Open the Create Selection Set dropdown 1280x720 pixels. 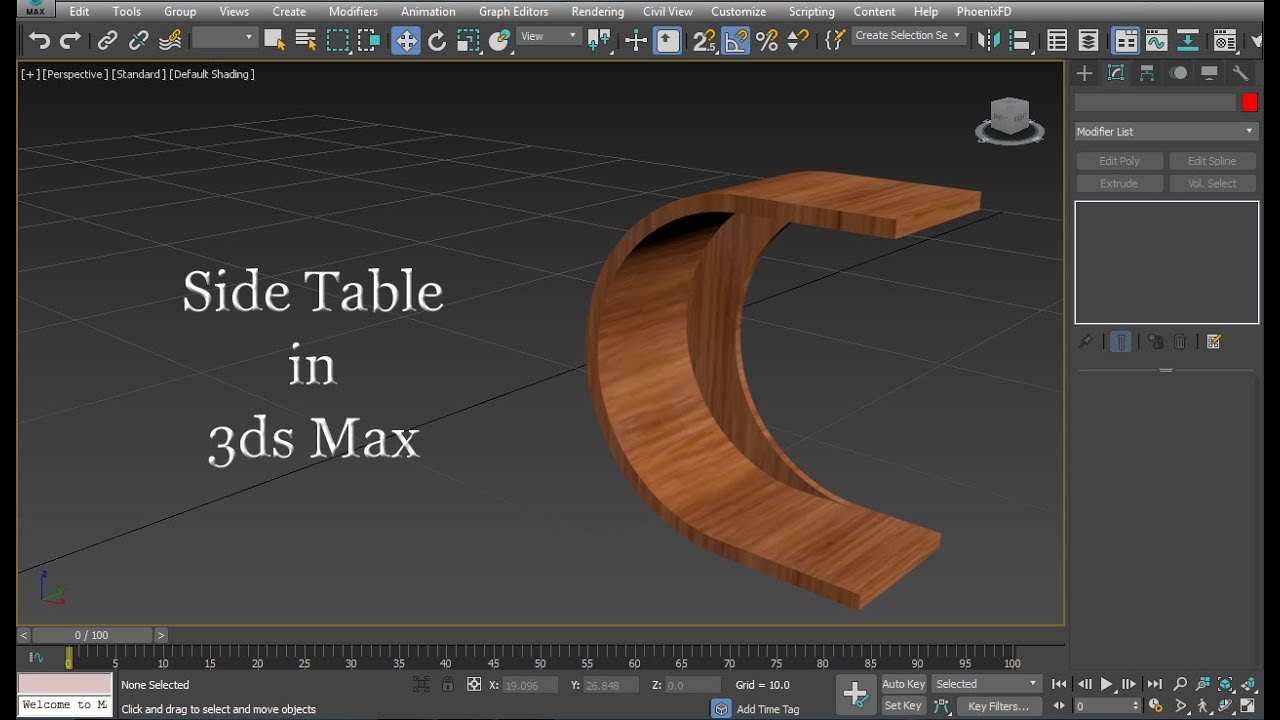[x=908, y=36]
